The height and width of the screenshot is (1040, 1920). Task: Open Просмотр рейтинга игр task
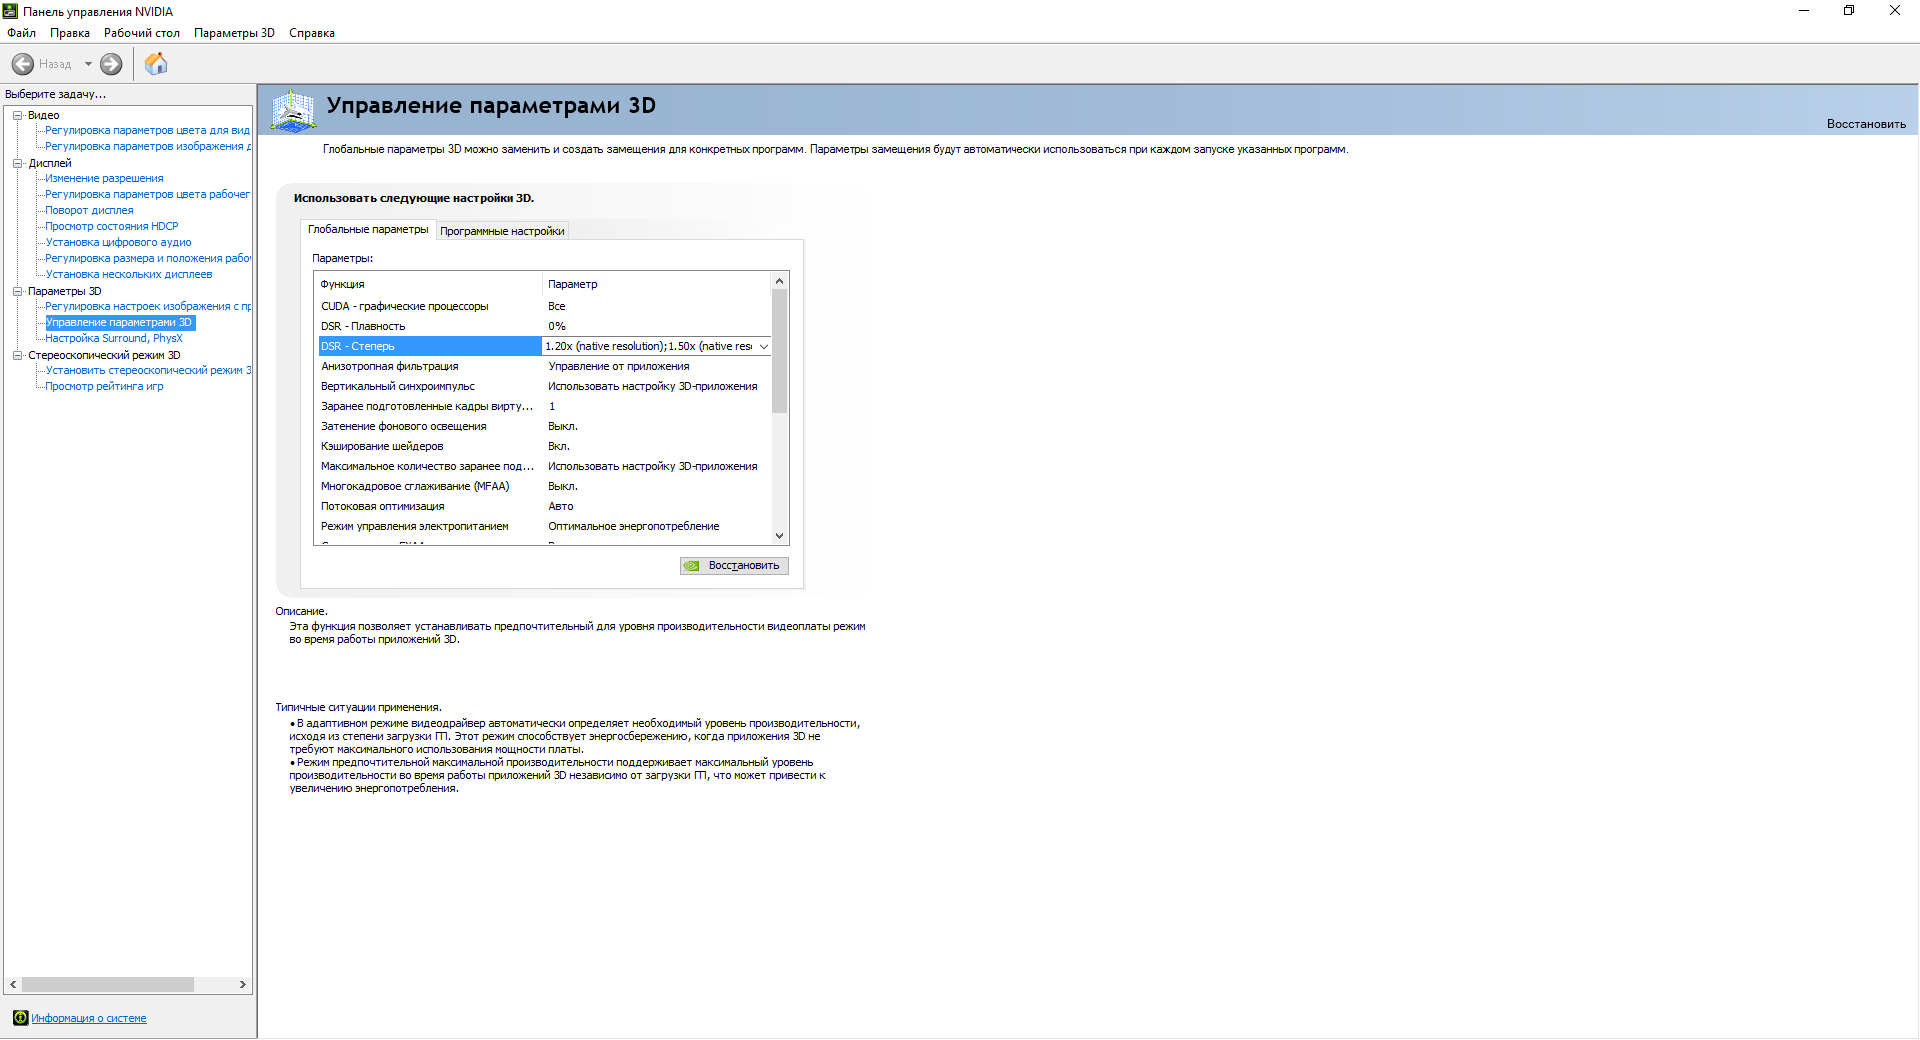click(104, 386)
